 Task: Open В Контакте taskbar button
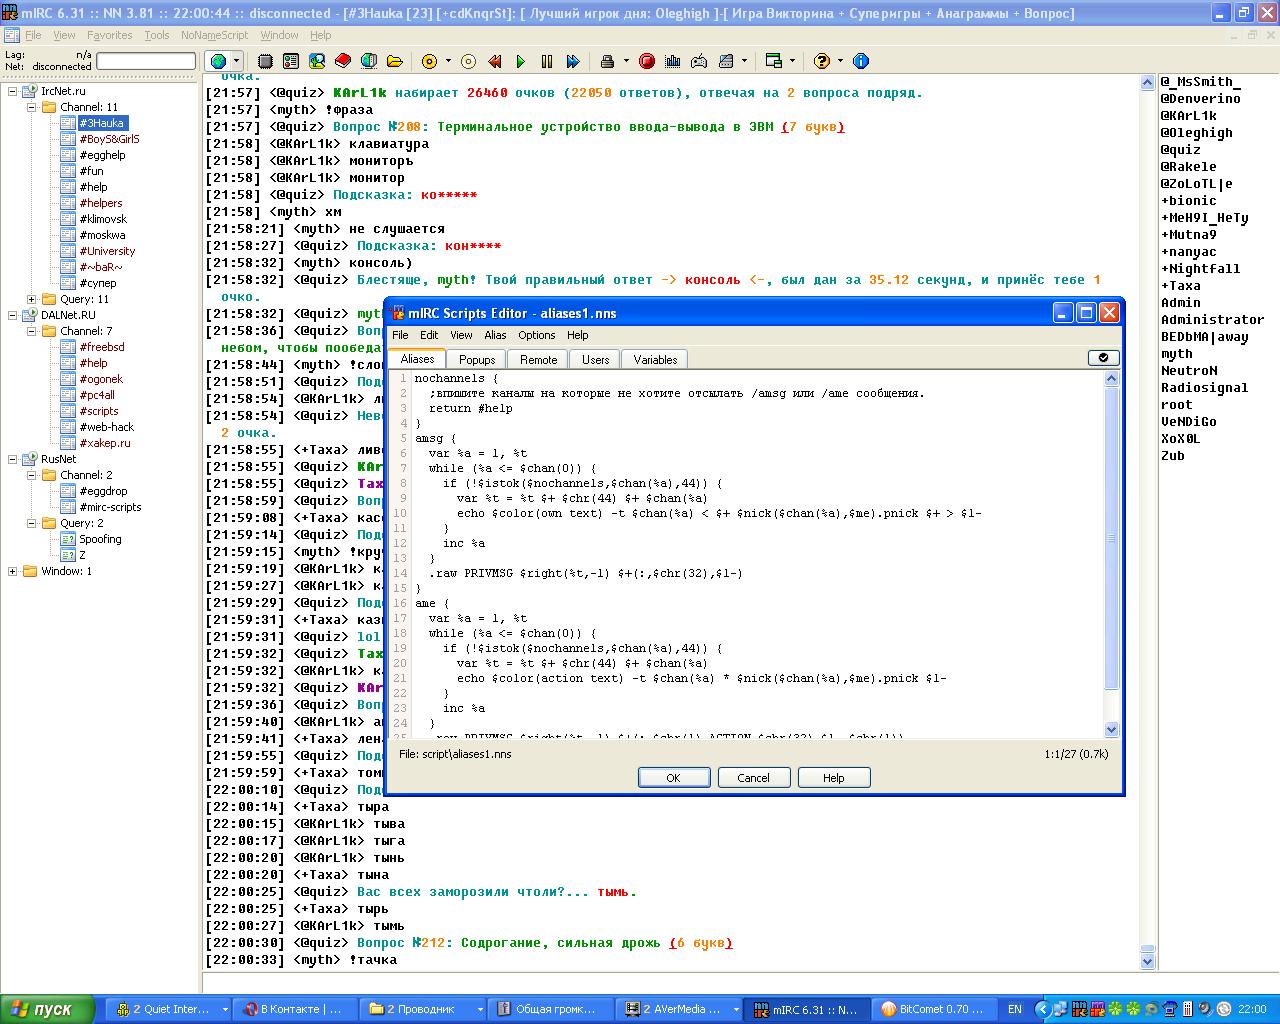tap(295, 1009)
